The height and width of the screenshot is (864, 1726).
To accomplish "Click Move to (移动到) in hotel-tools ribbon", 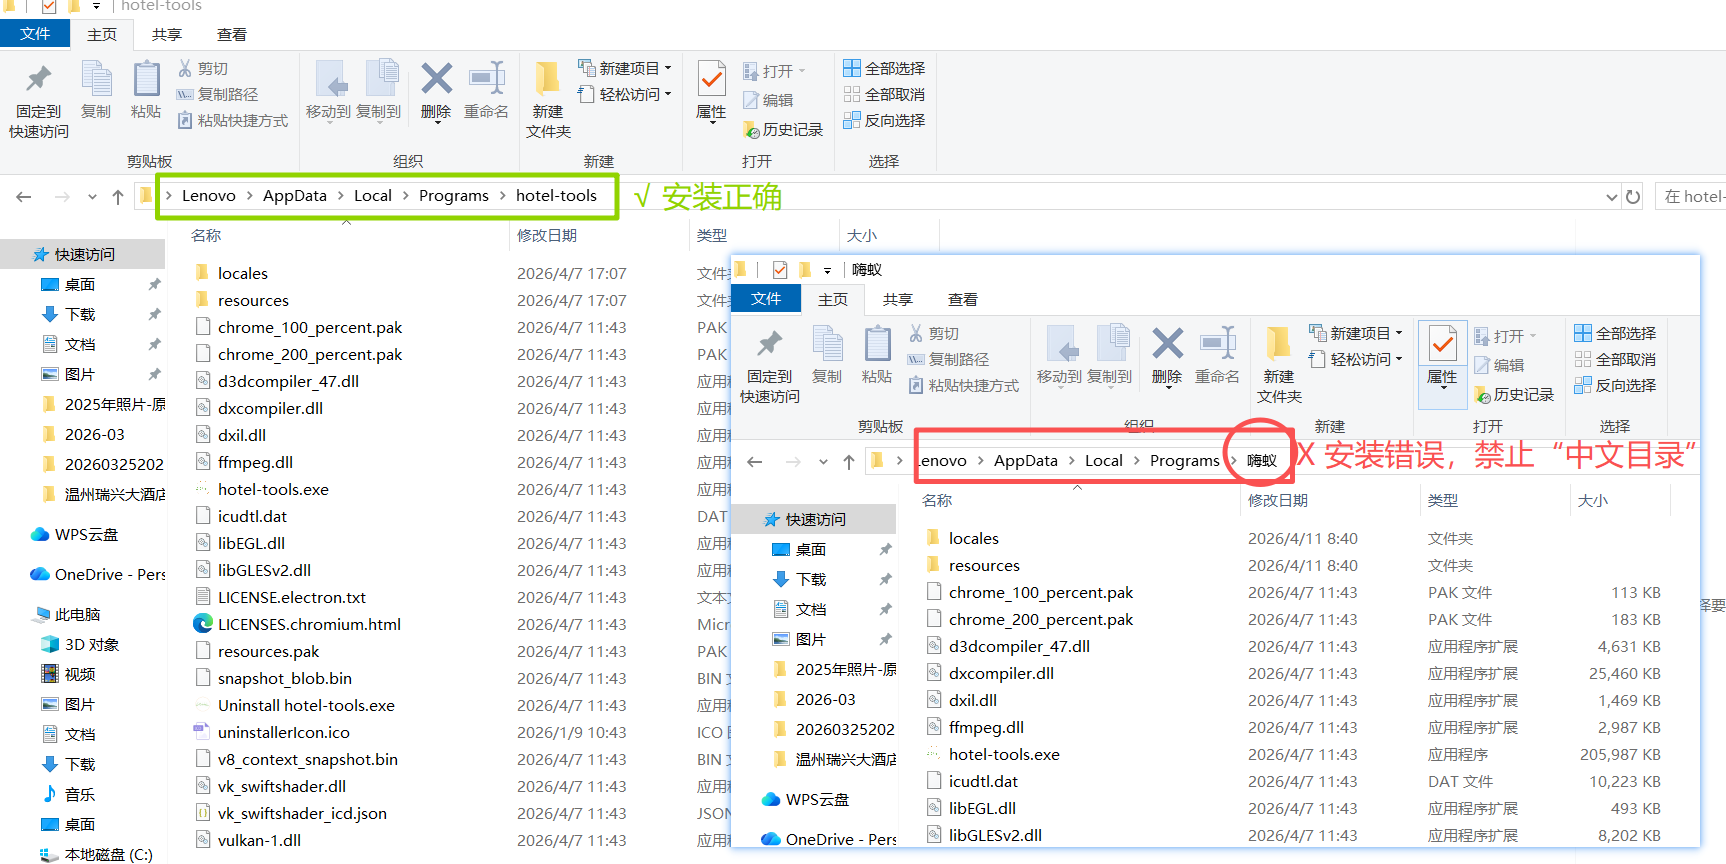I will point(328,91).
